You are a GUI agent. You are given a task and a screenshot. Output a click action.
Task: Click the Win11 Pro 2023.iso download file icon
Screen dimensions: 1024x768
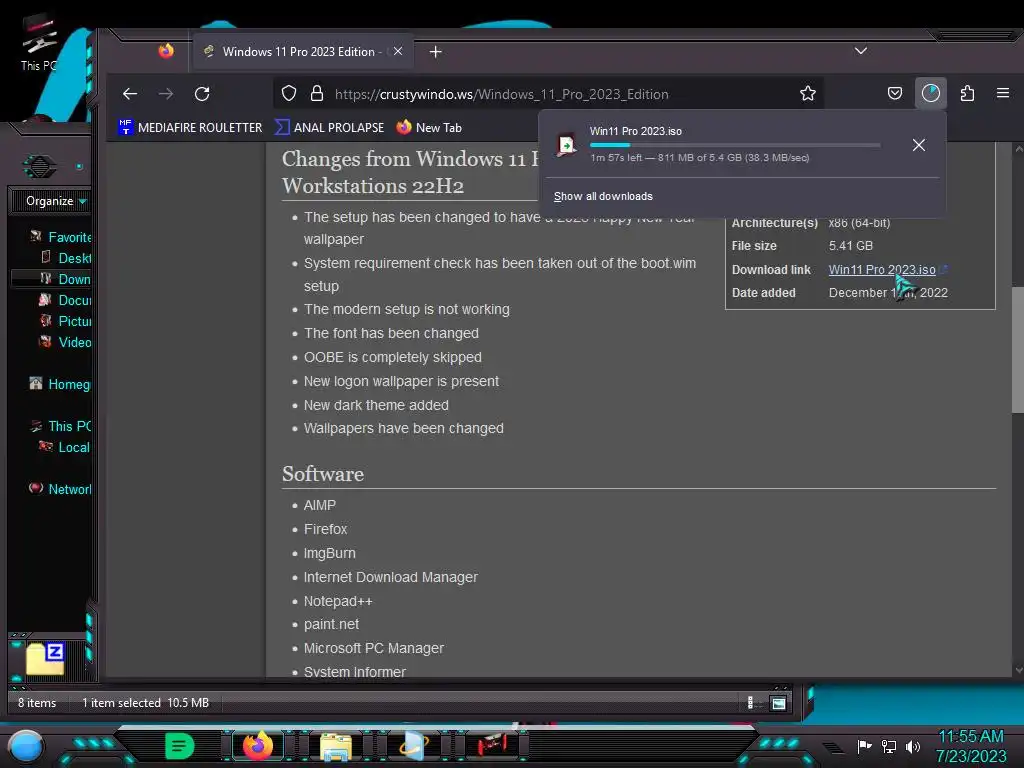pyautogui.click(x=567, y=144)
